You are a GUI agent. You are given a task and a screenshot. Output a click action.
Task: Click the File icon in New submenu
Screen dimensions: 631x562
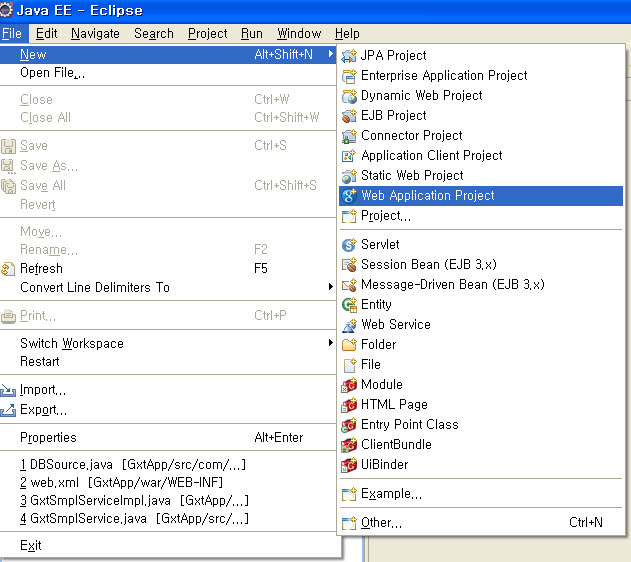[x=349, y=365]
